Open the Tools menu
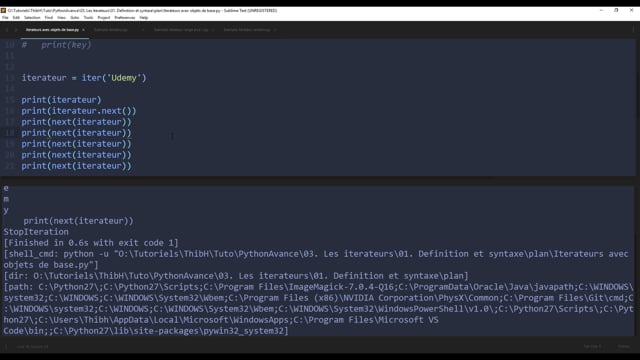 (88, 18)
